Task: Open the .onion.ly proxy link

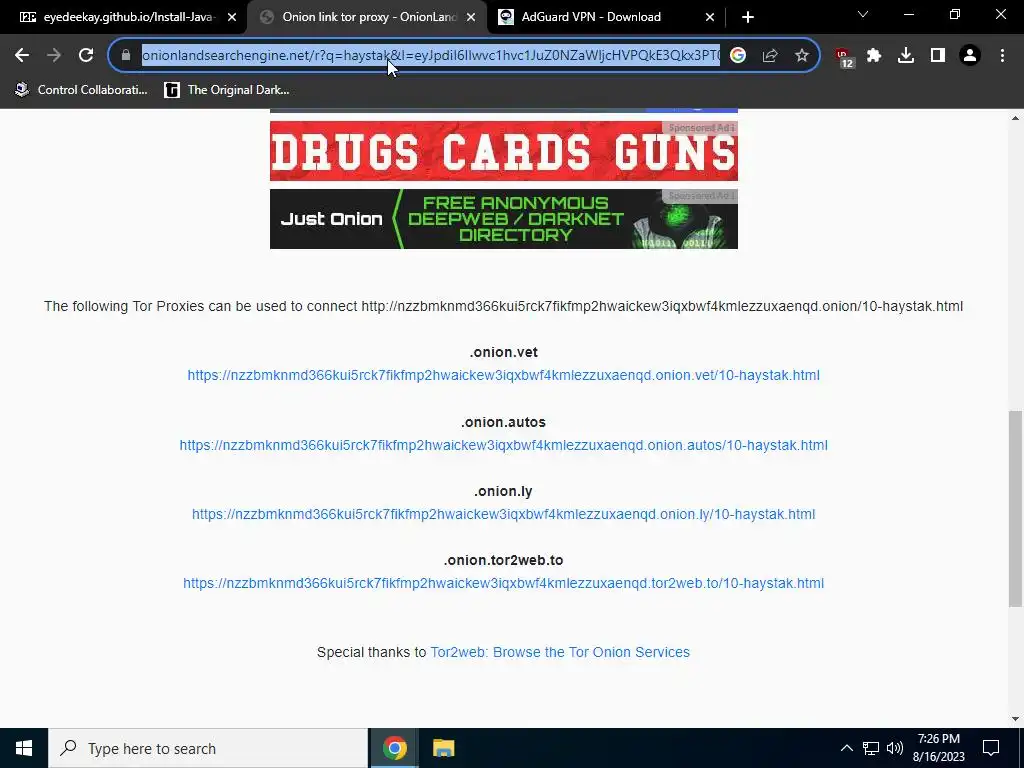Action: point(504,515)
